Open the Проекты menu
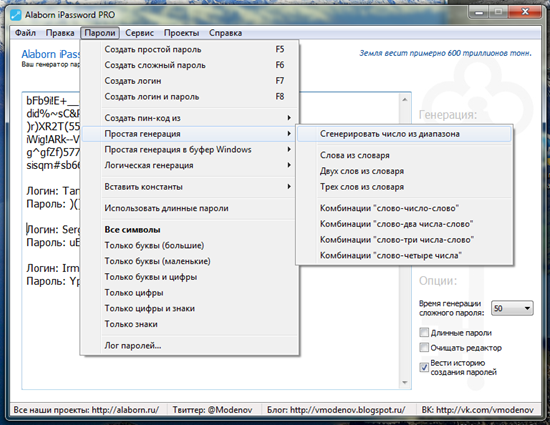 tap(181, 33)
